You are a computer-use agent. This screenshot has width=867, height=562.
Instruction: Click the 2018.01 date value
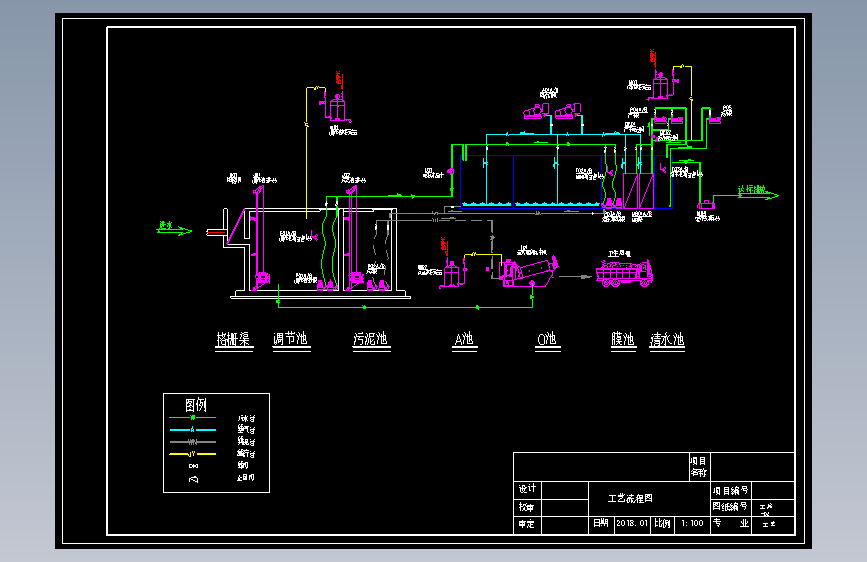pos(631,523)
